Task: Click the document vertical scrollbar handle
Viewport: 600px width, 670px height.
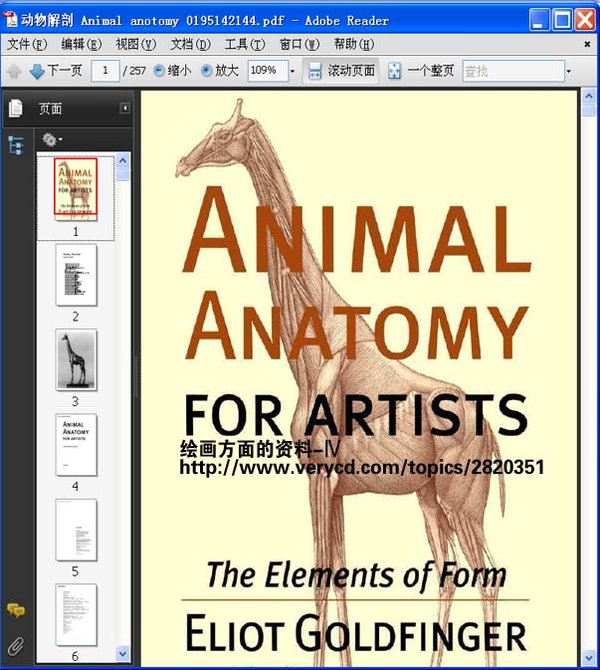Action: pos(589,111)
